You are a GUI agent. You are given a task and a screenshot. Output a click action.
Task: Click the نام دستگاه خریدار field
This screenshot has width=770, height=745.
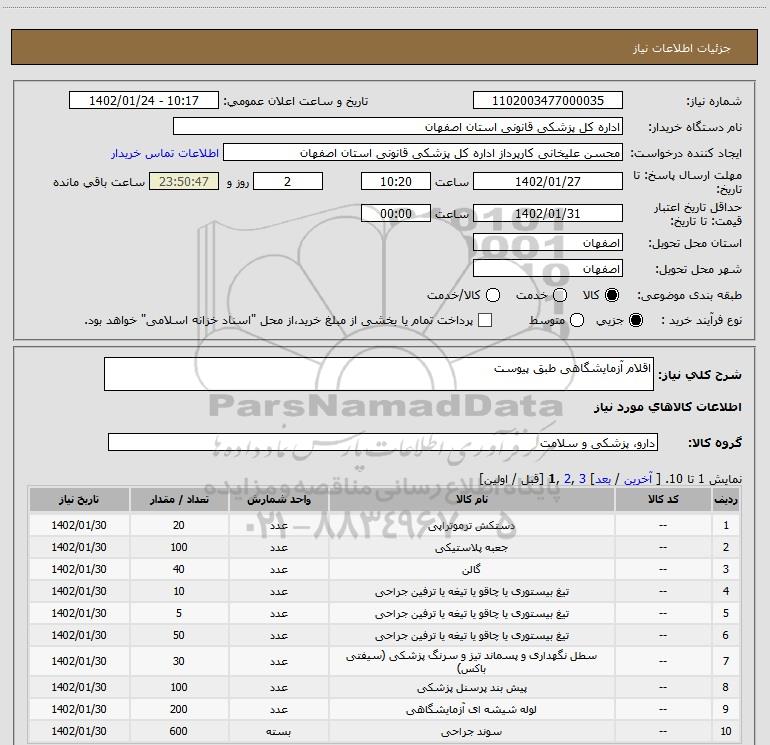click(x=398, y=127)
